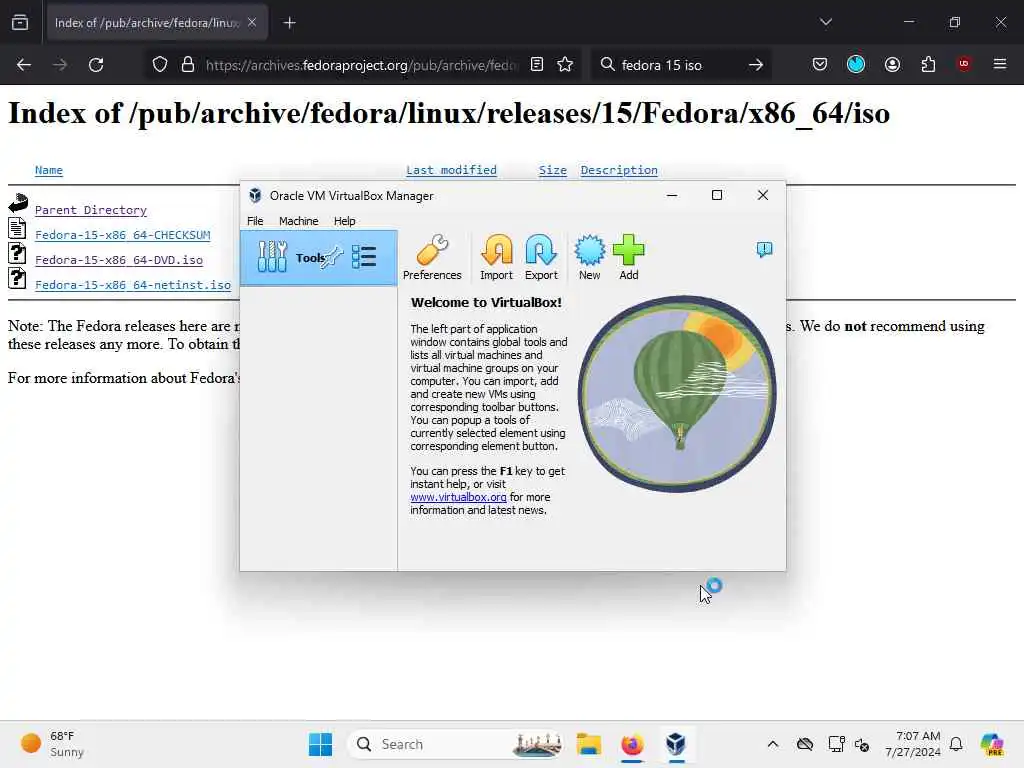The image size is (1024, 768).
Task: Go back in Firefox
Action: point(24,65)
